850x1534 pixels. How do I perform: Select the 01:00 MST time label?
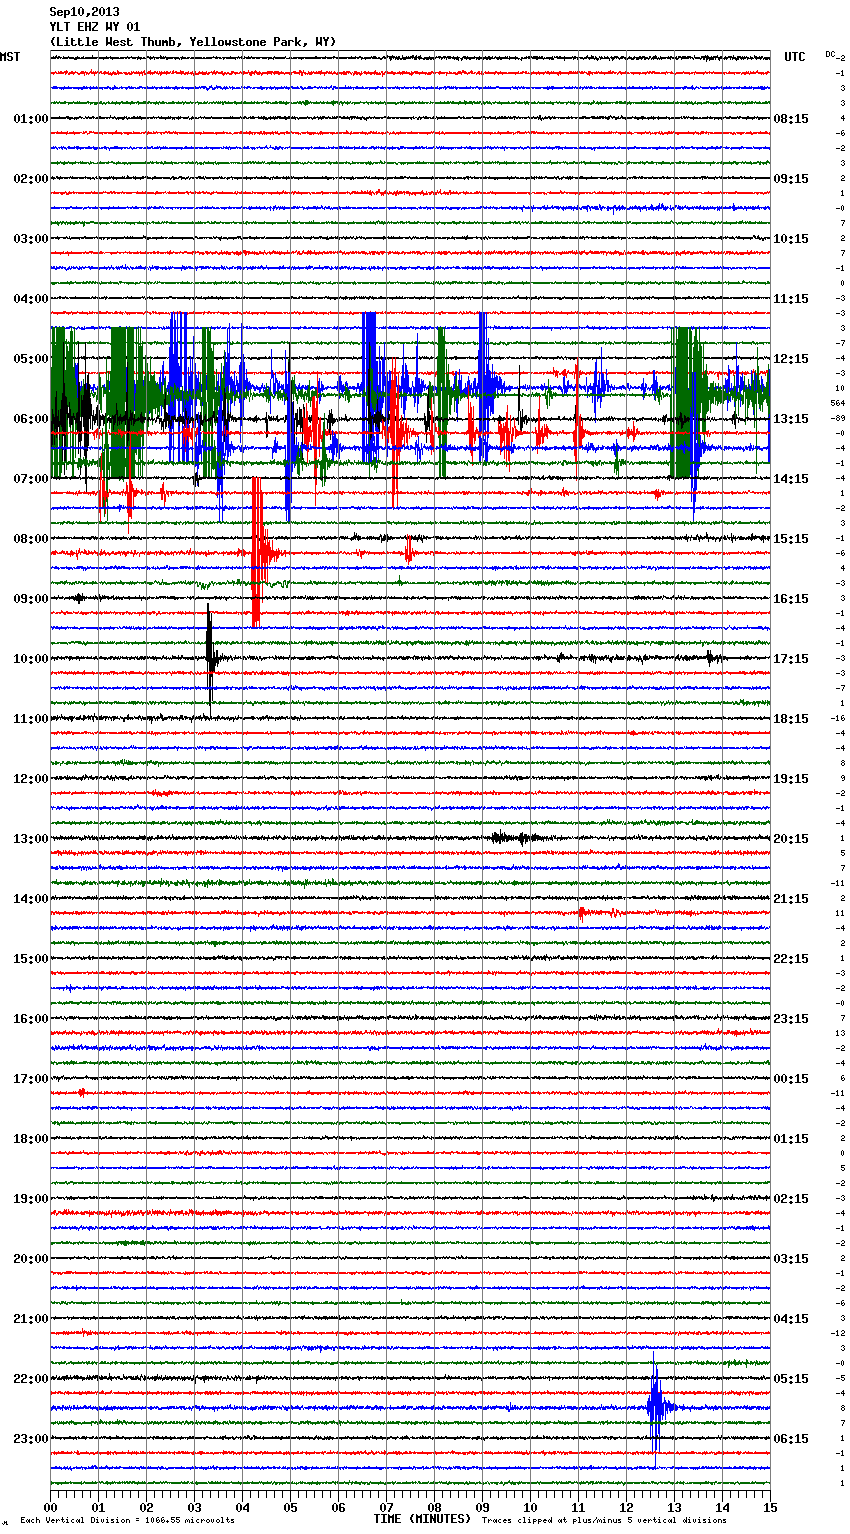31,119
